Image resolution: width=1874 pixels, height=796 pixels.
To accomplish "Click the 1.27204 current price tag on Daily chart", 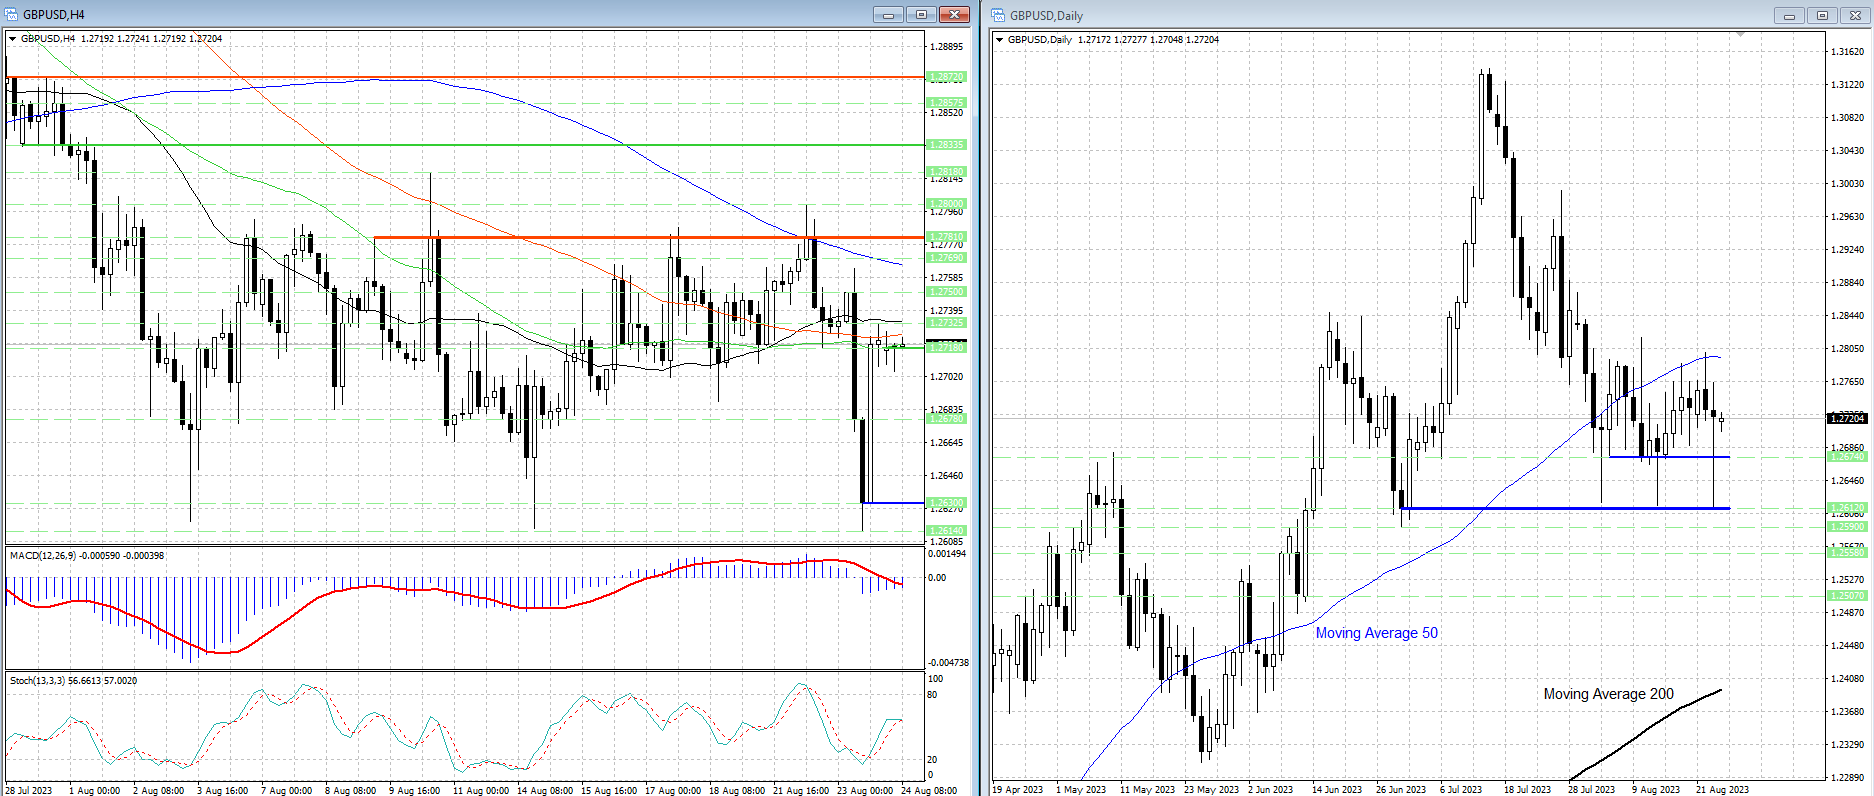I will [x=1846, y=418].
